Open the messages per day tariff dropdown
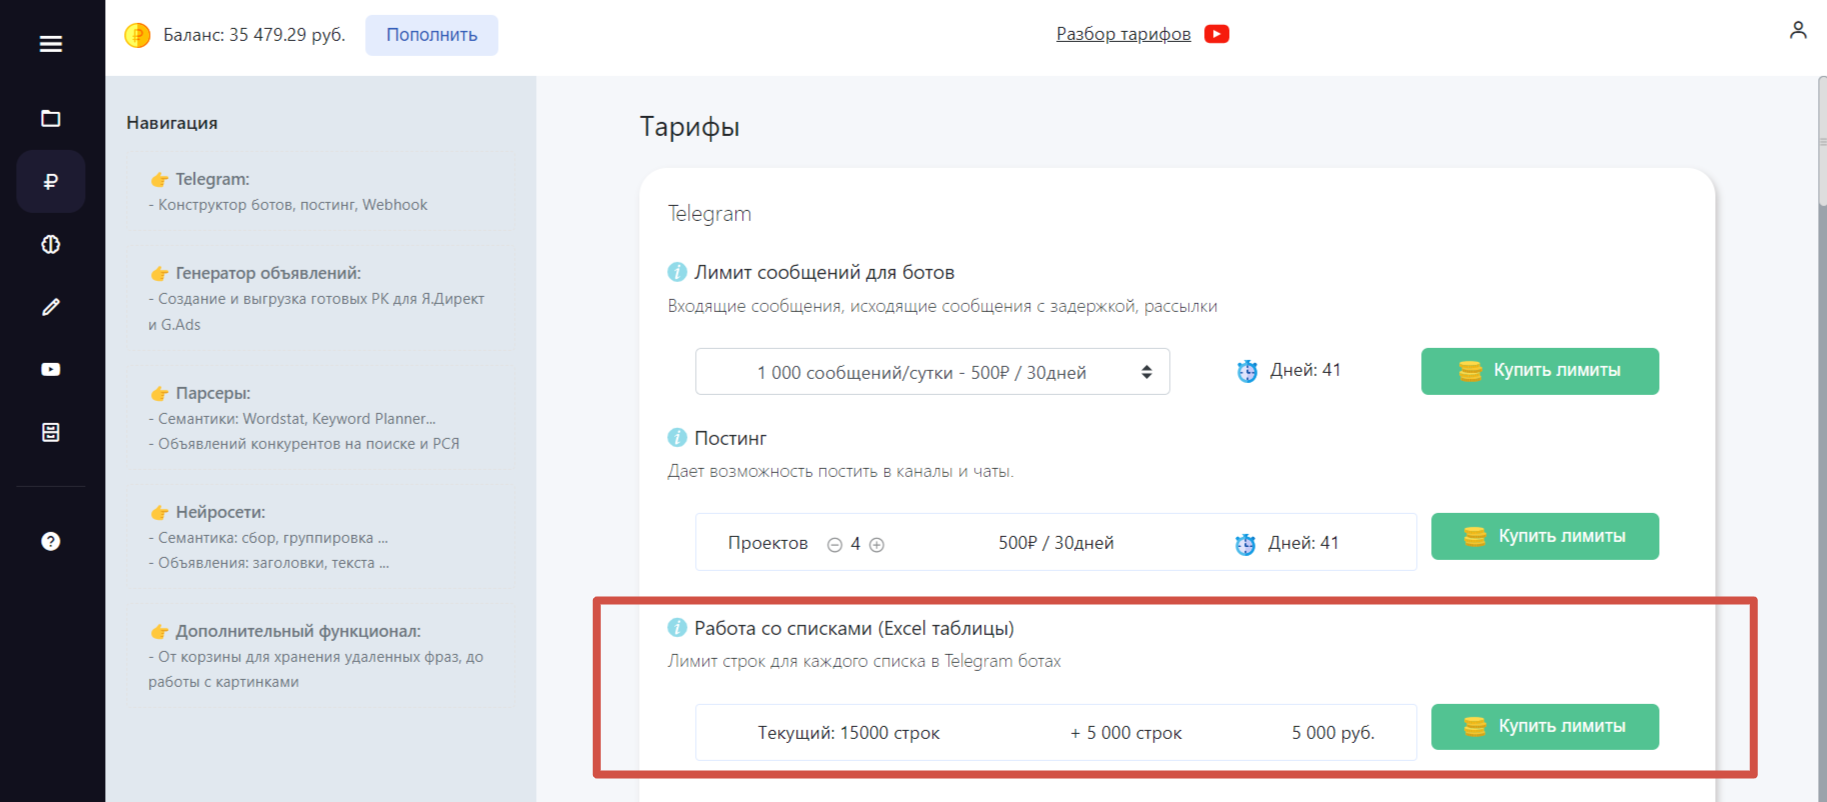The width and height of the screenshot is (1827, 802). pyautogui.click(x=933, y=372)
